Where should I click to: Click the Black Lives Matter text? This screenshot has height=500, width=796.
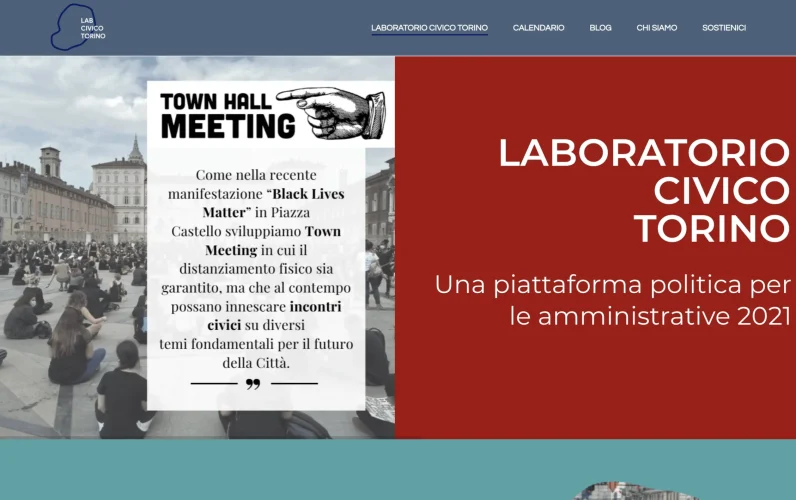click(273, 203)
